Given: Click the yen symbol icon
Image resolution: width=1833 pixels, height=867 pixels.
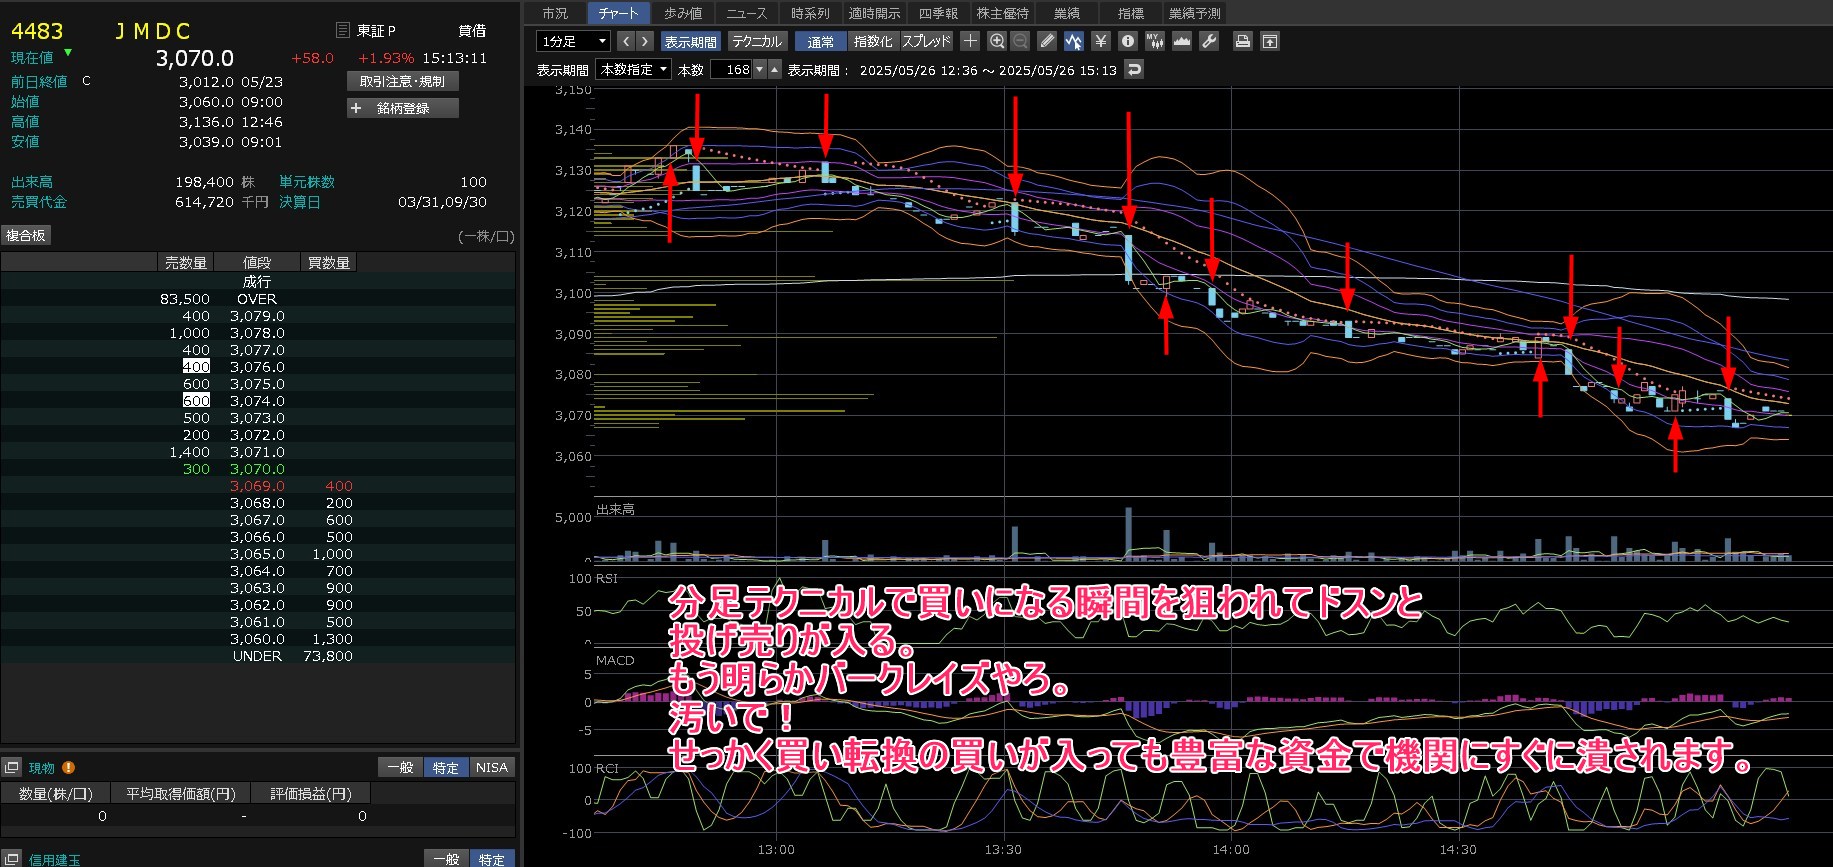Looking at the screenshot, I should 1101,41.
